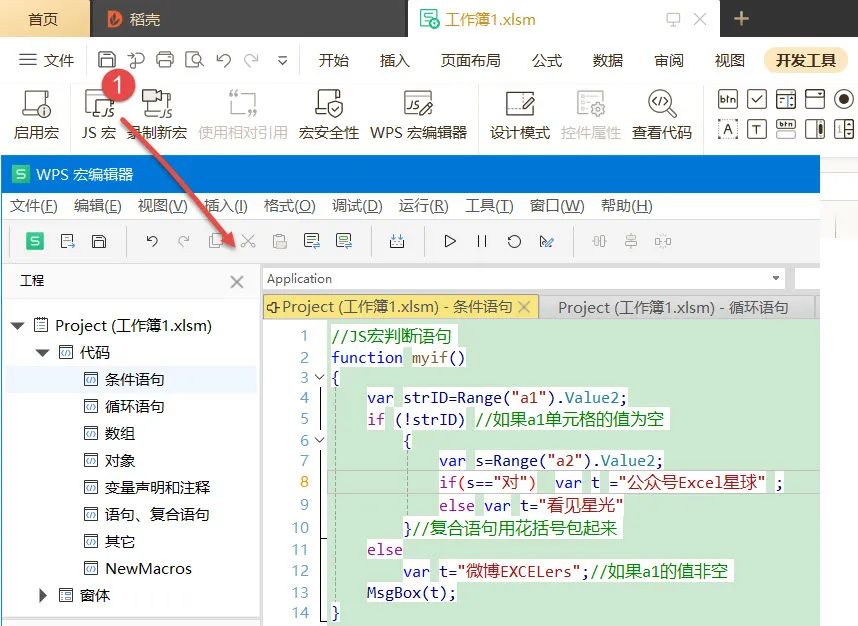Viewport: 858px width, 626px height.
Task: Click the save icon in macro editor toolbar
Action: tap(99, 241)
